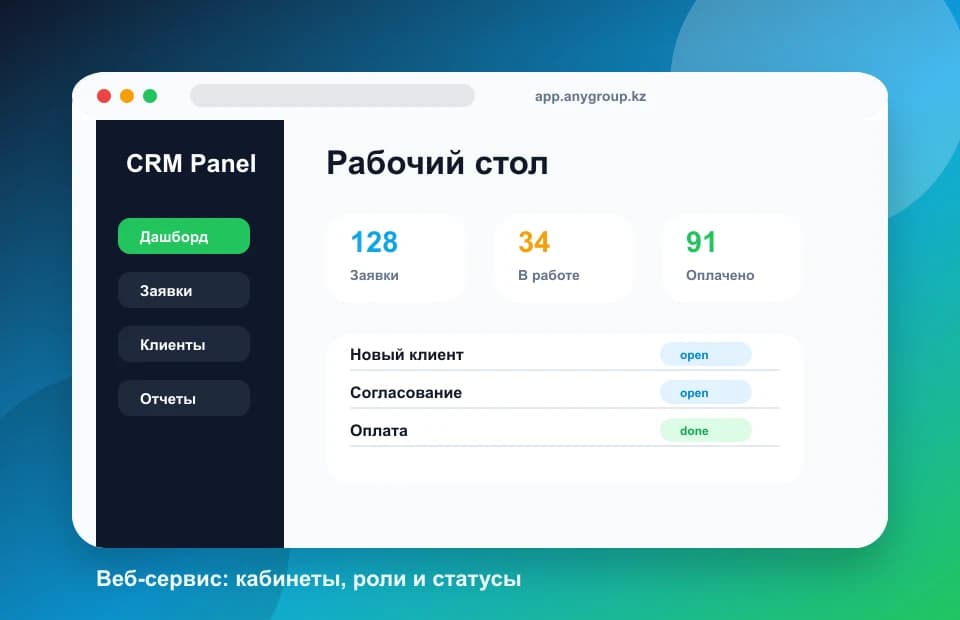Click the green maximize window dot
The height and width of the screenshot is (620, 960).
point(150,96)
